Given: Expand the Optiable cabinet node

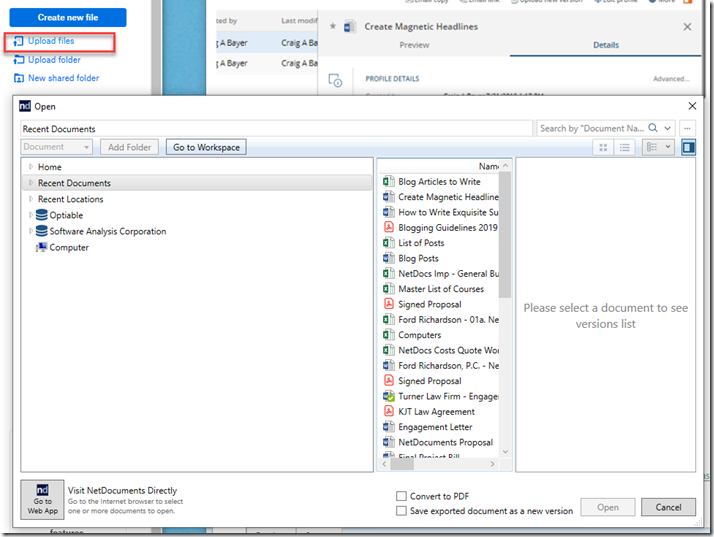Looking at the screenshot, I should coord(31,215).
